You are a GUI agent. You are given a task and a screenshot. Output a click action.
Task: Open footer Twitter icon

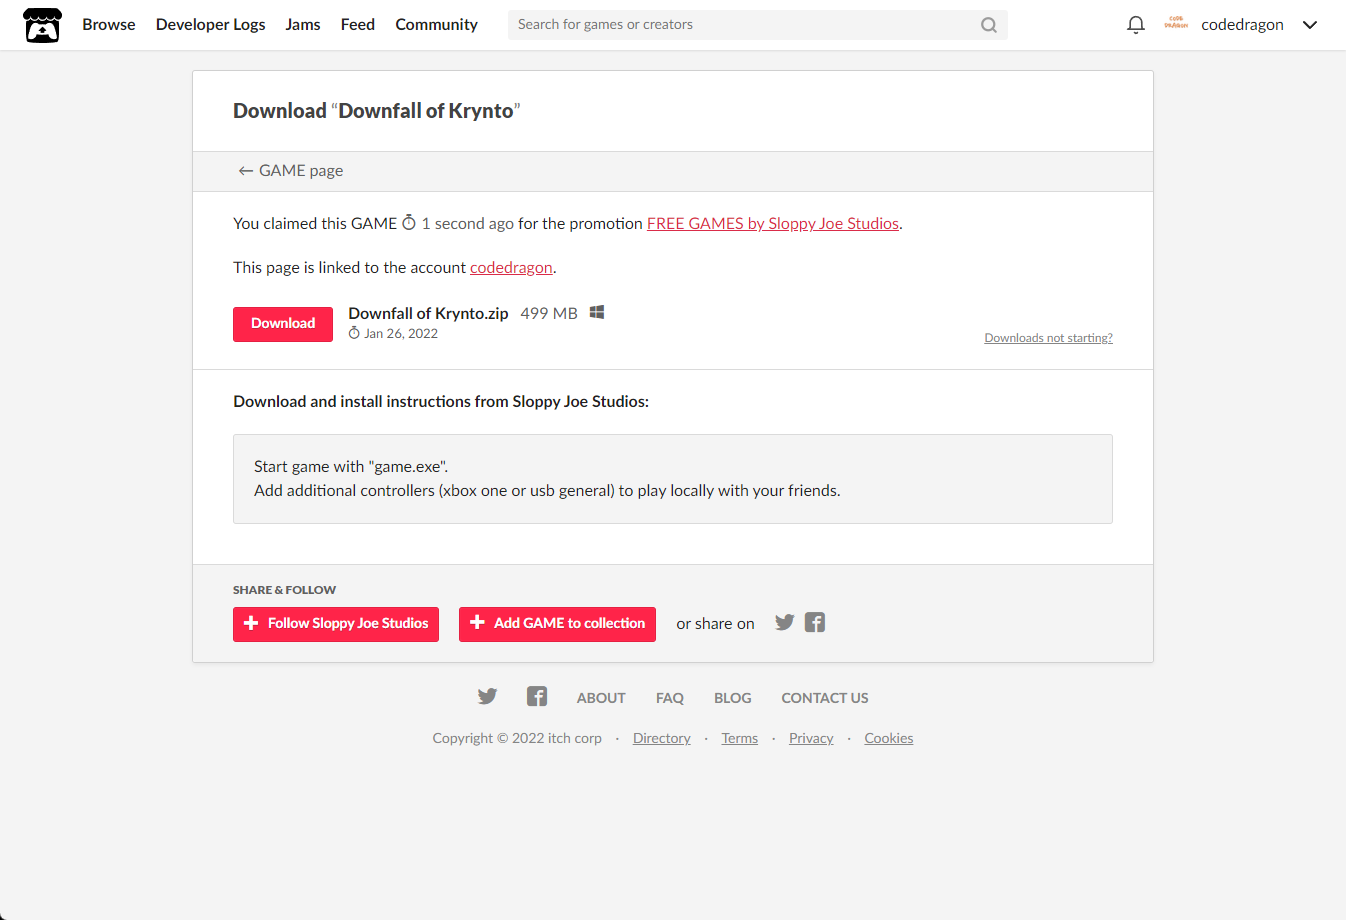pyautogui.click(x=487, y=697)
